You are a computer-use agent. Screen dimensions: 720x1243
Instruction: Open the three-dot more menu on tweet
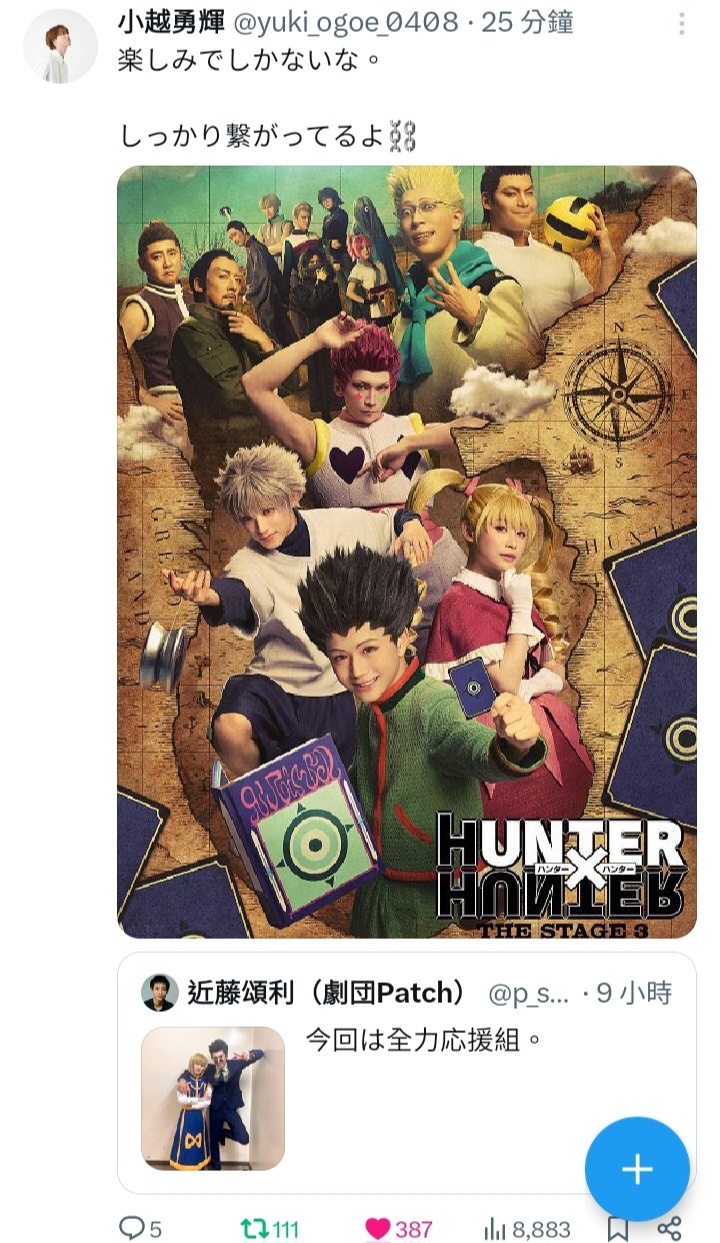[x=683, y=24]
